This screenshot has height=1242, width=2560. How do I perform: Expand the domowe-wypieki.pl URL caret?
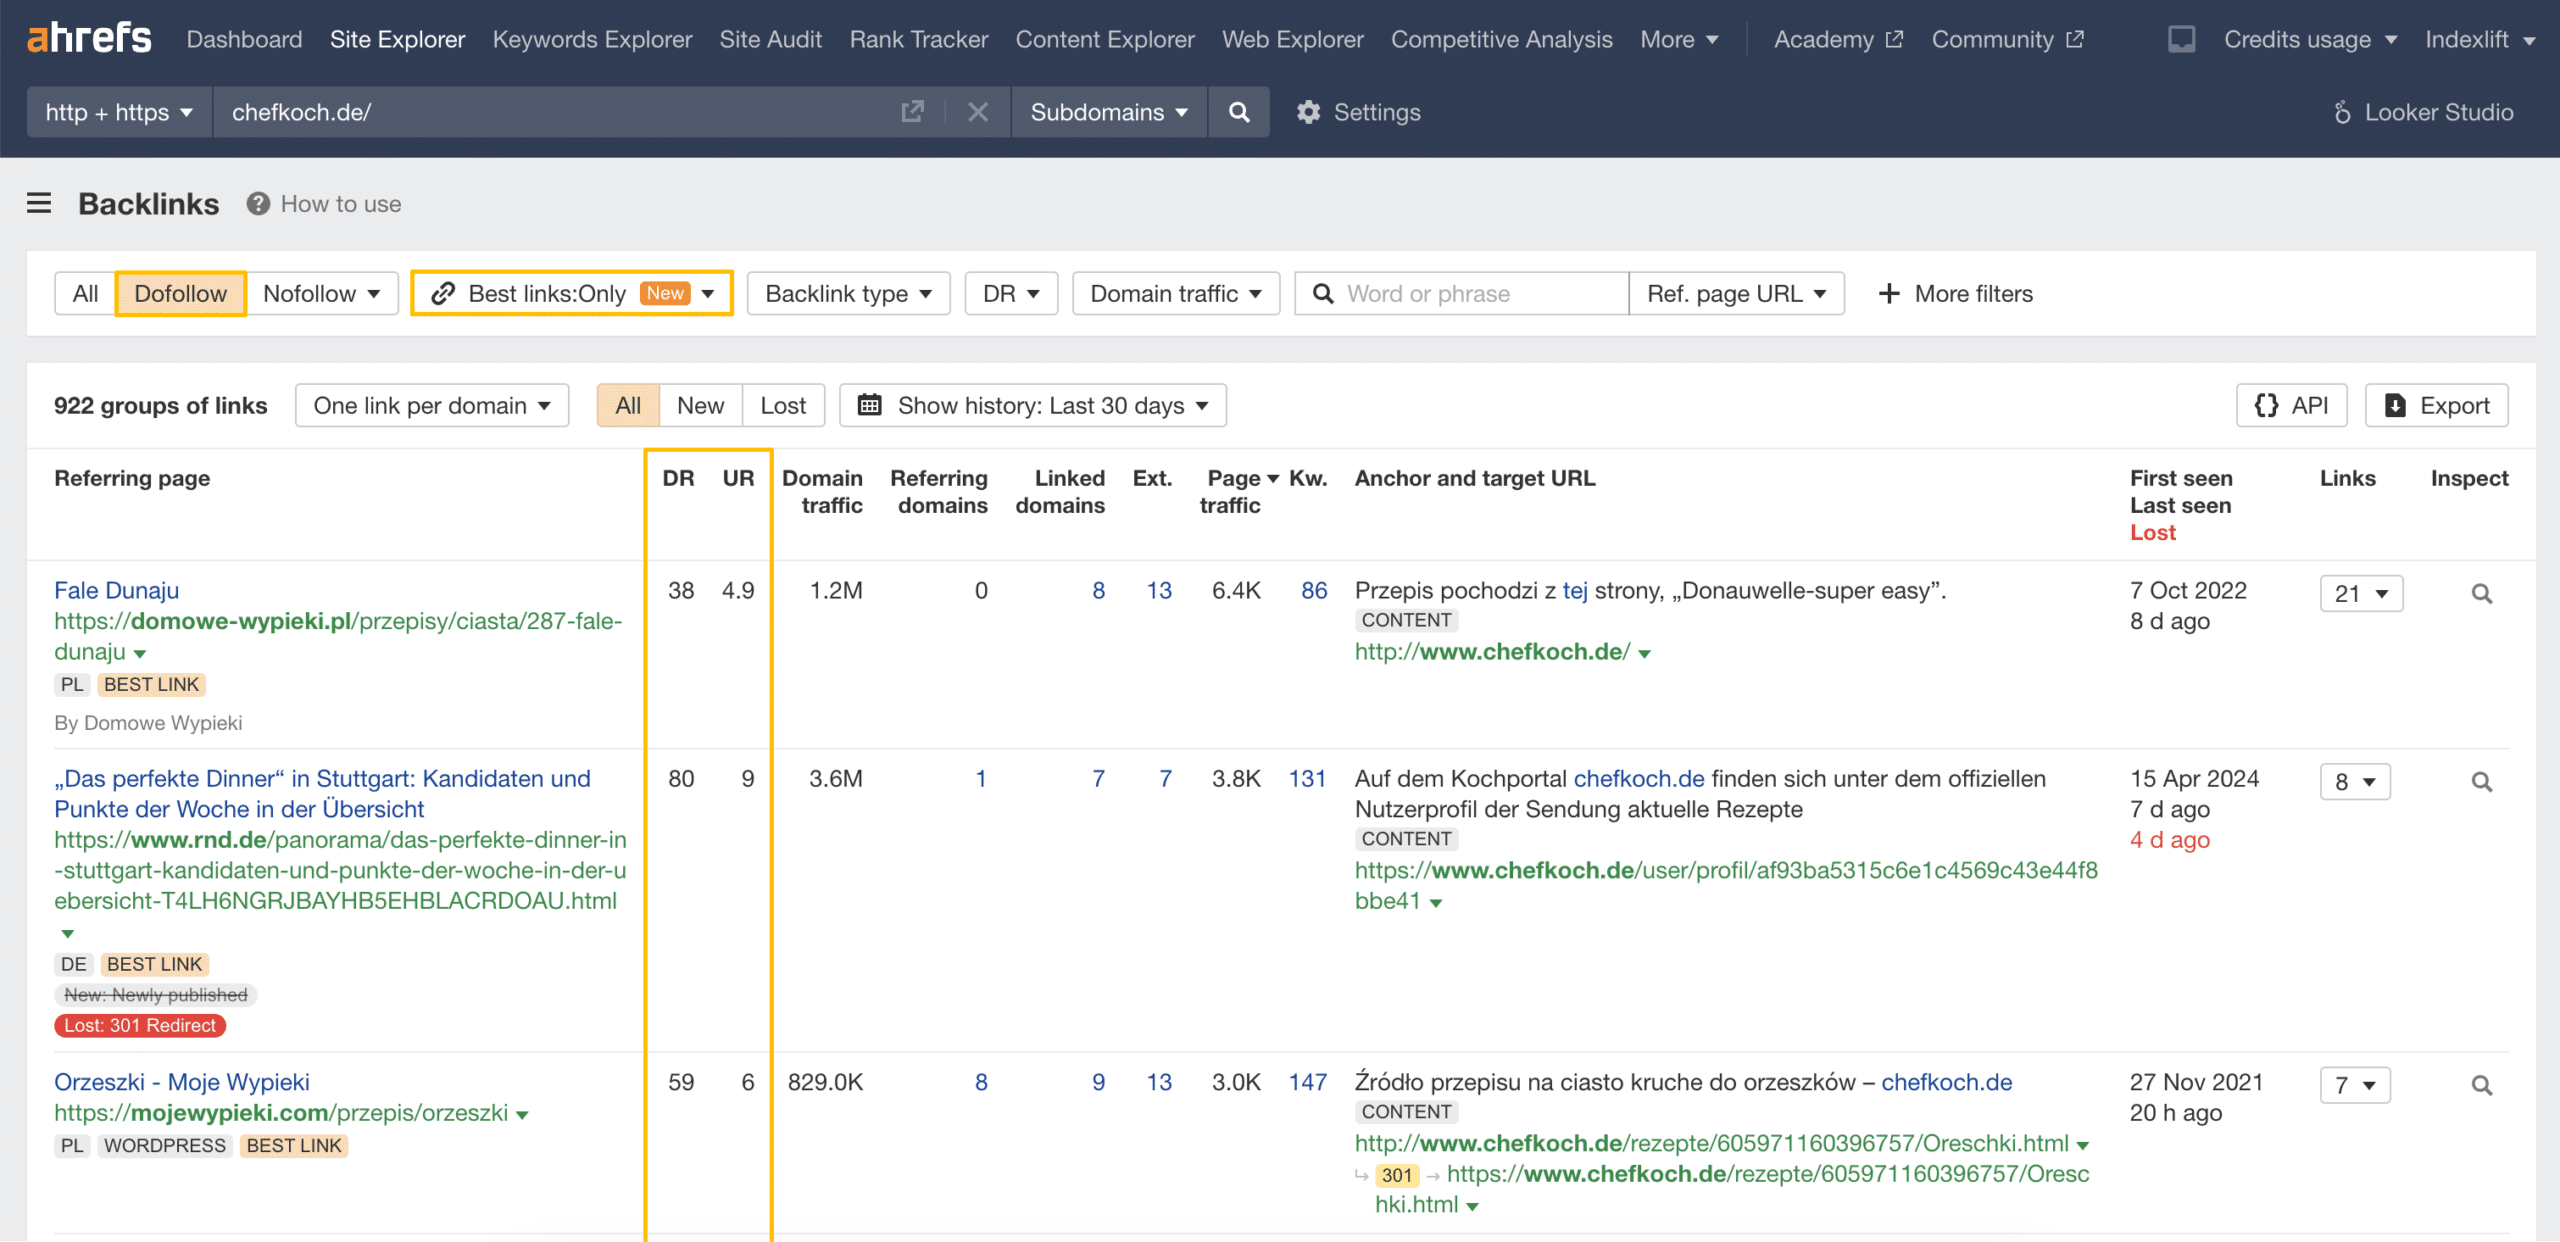(140, 654)
